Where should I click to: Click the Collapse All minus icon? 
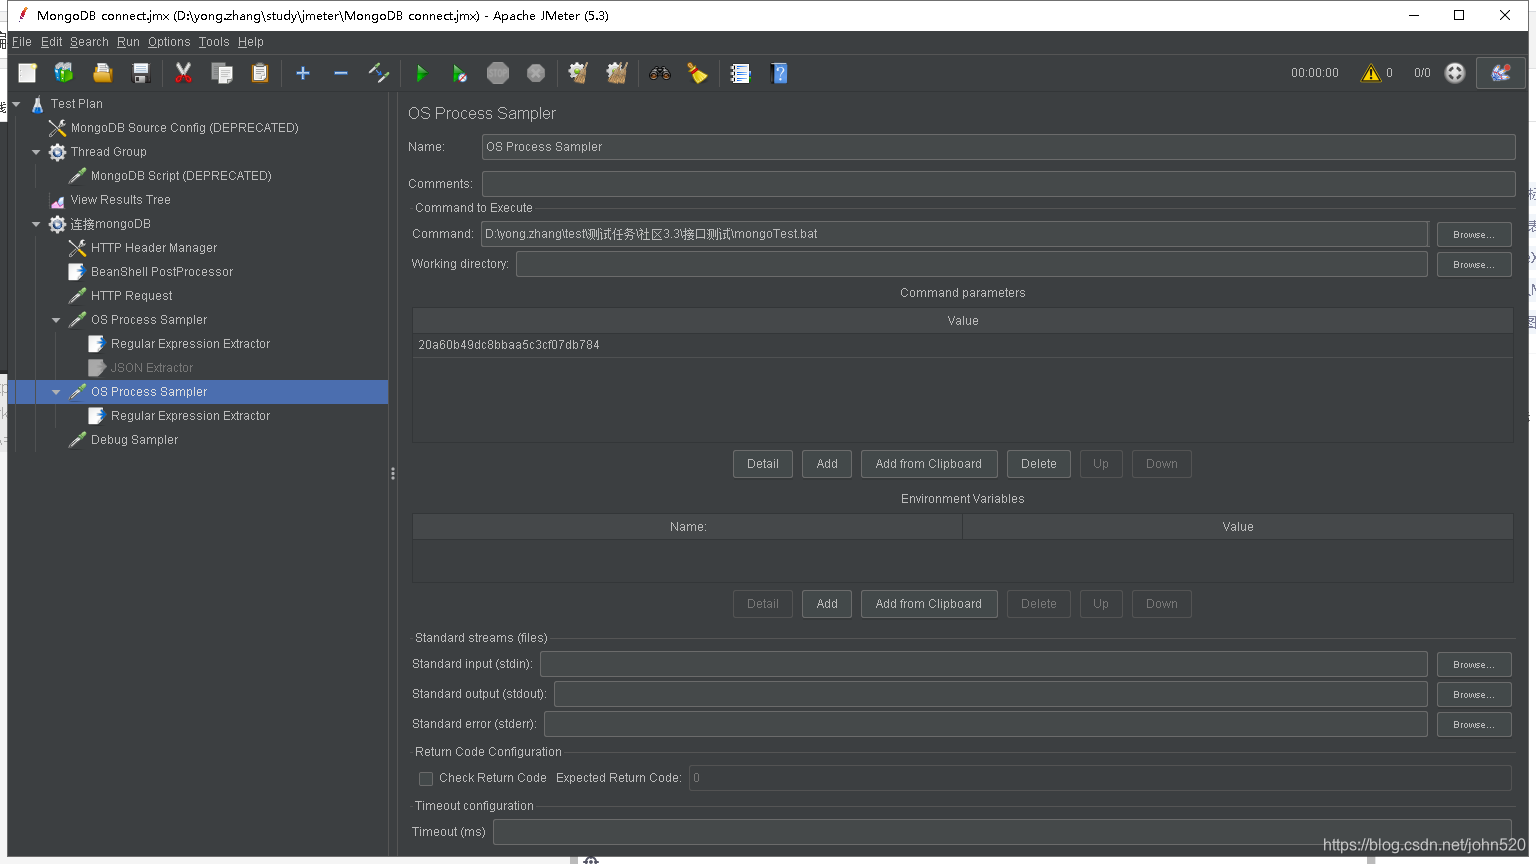click(341, 73)
